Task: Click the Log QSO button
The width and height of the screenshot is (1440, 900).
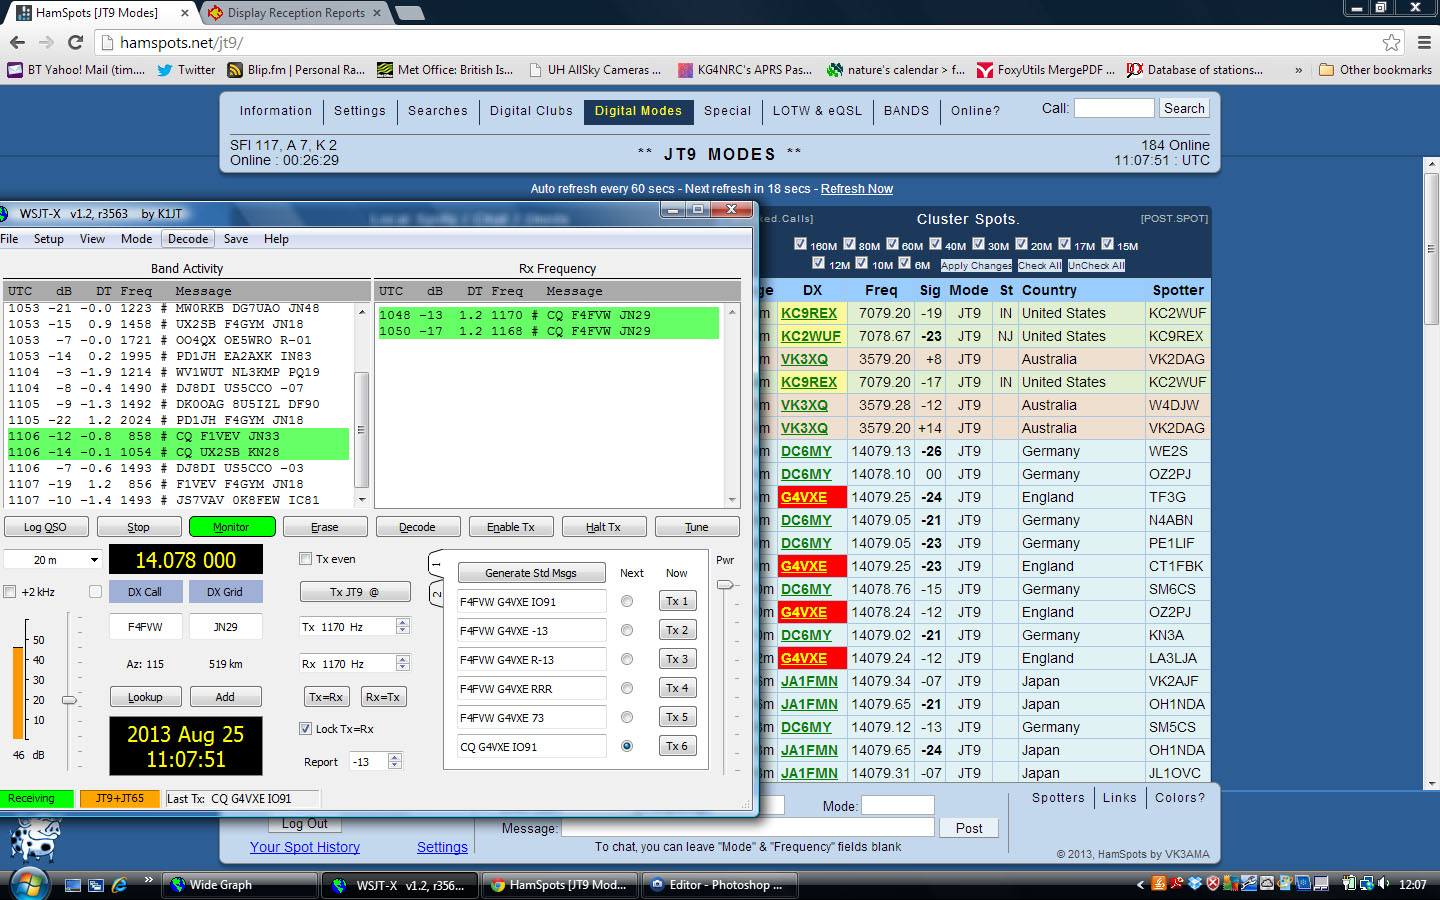Action: click(45, 527)
